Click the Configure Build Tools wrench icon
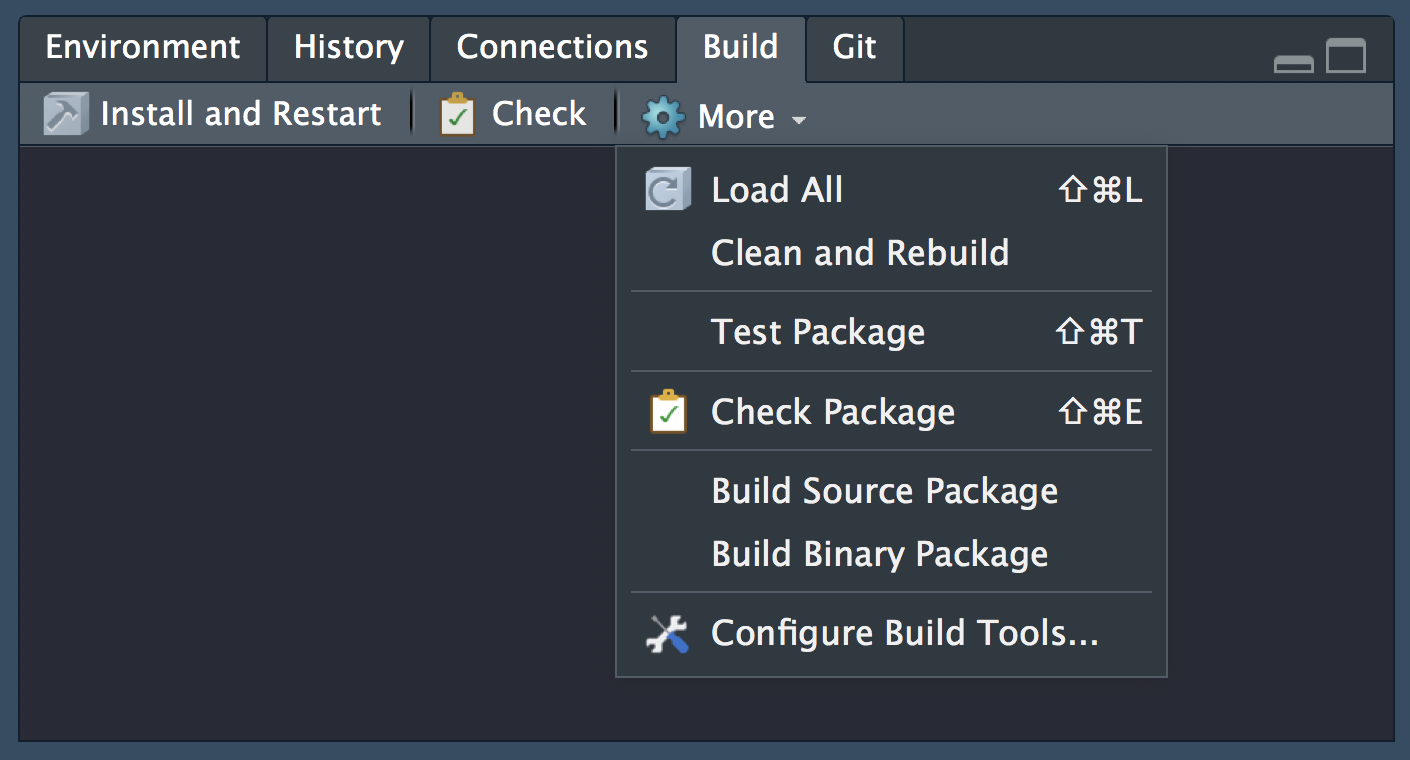 [667, 633]
